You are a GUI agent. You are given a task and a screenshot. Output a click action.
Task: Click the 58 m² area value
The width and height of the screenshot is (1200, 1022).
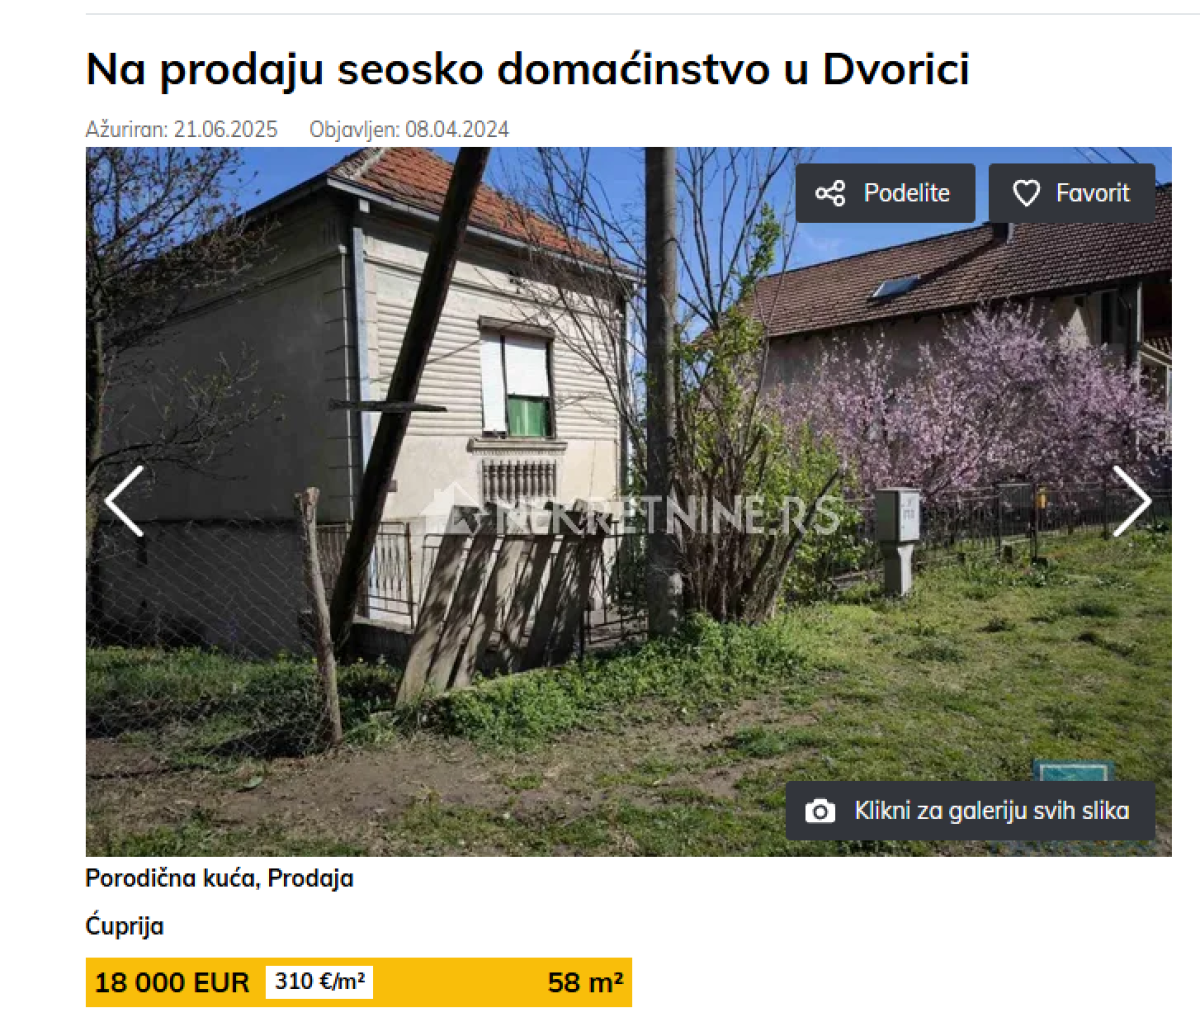[585, 983]
